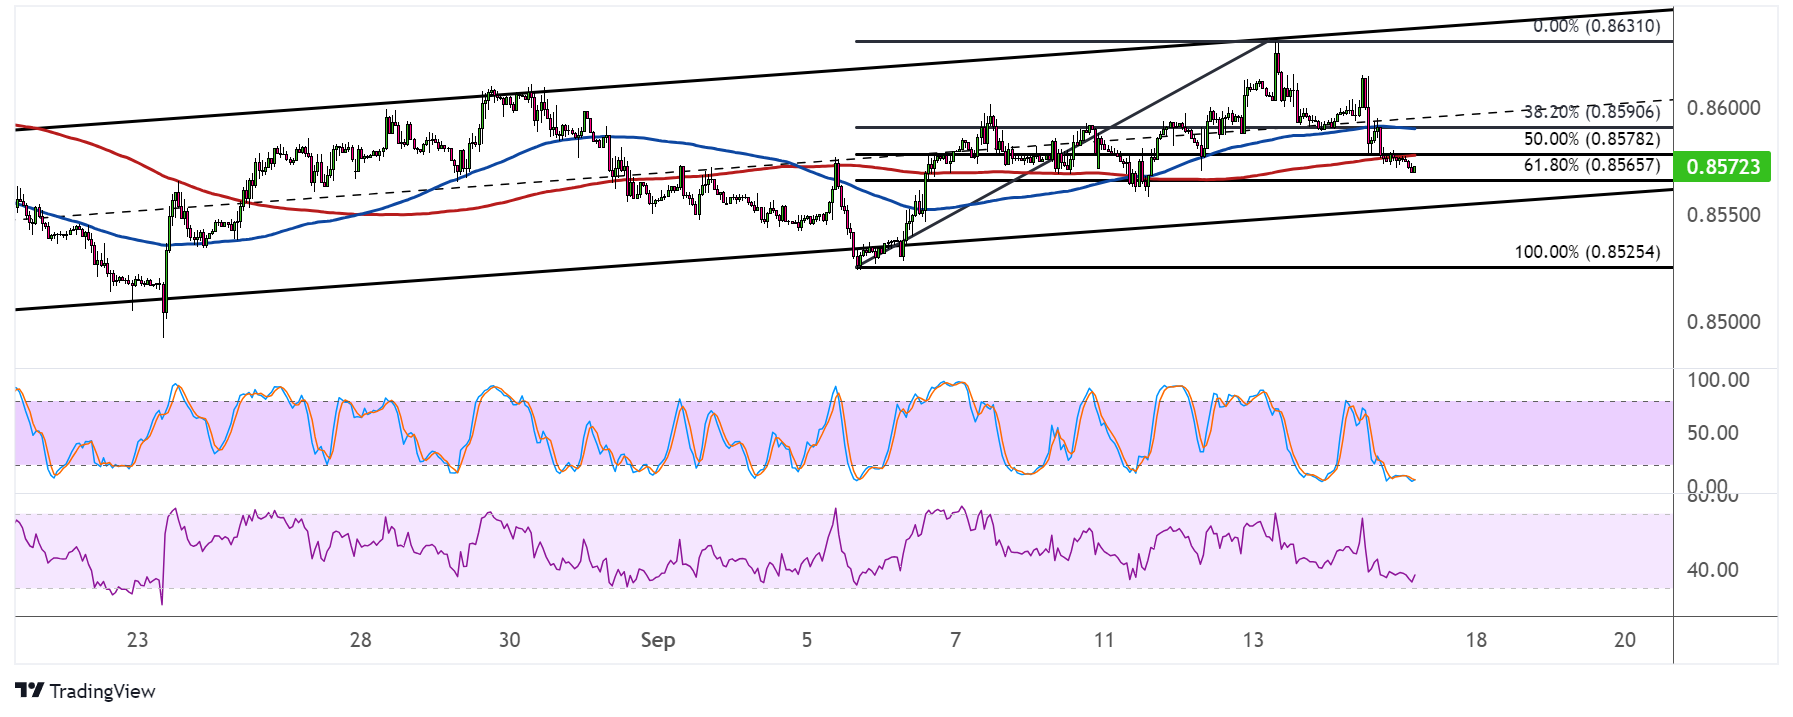Image resolution: width=1793 pixels, height=717 pixels.
Task: Click the TradingView logo
Action: coord(86,691)
